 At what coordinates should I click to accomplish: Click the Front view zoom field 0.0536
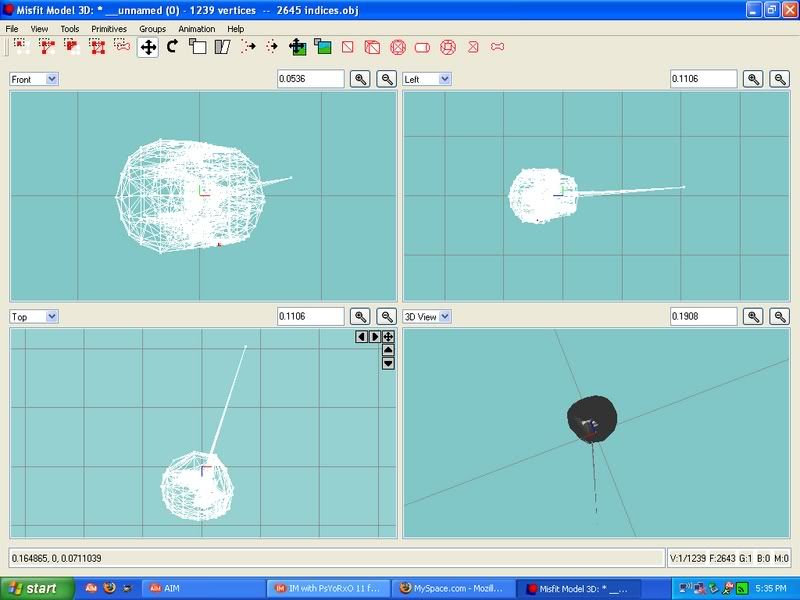311,79
